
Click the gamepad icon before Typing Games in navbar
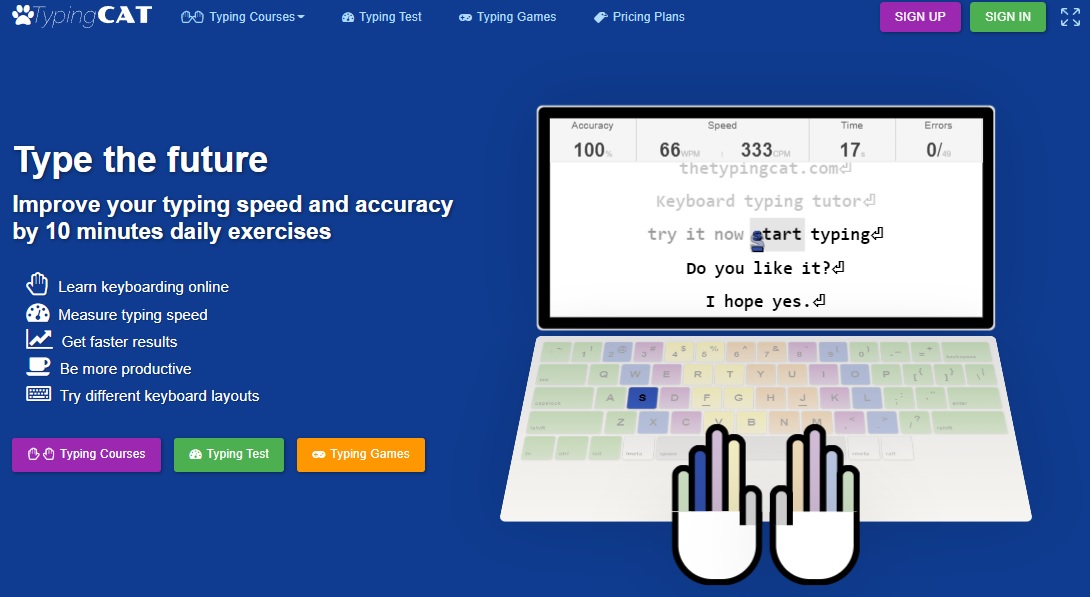click(465, 18)
